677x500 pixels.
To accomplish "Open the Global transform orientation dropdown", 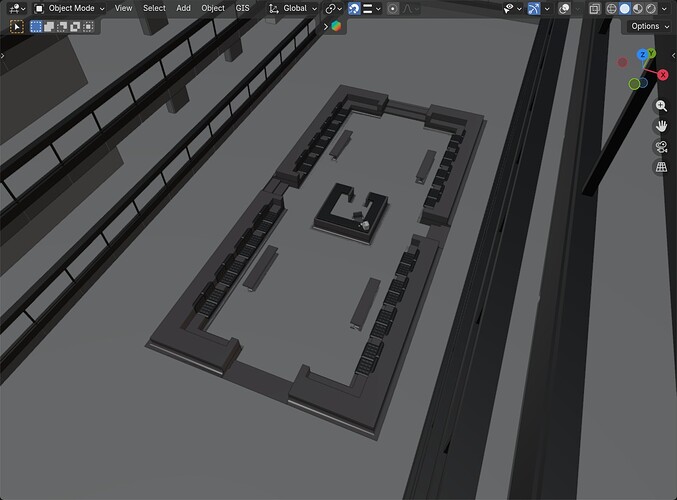I will (293, 8).
